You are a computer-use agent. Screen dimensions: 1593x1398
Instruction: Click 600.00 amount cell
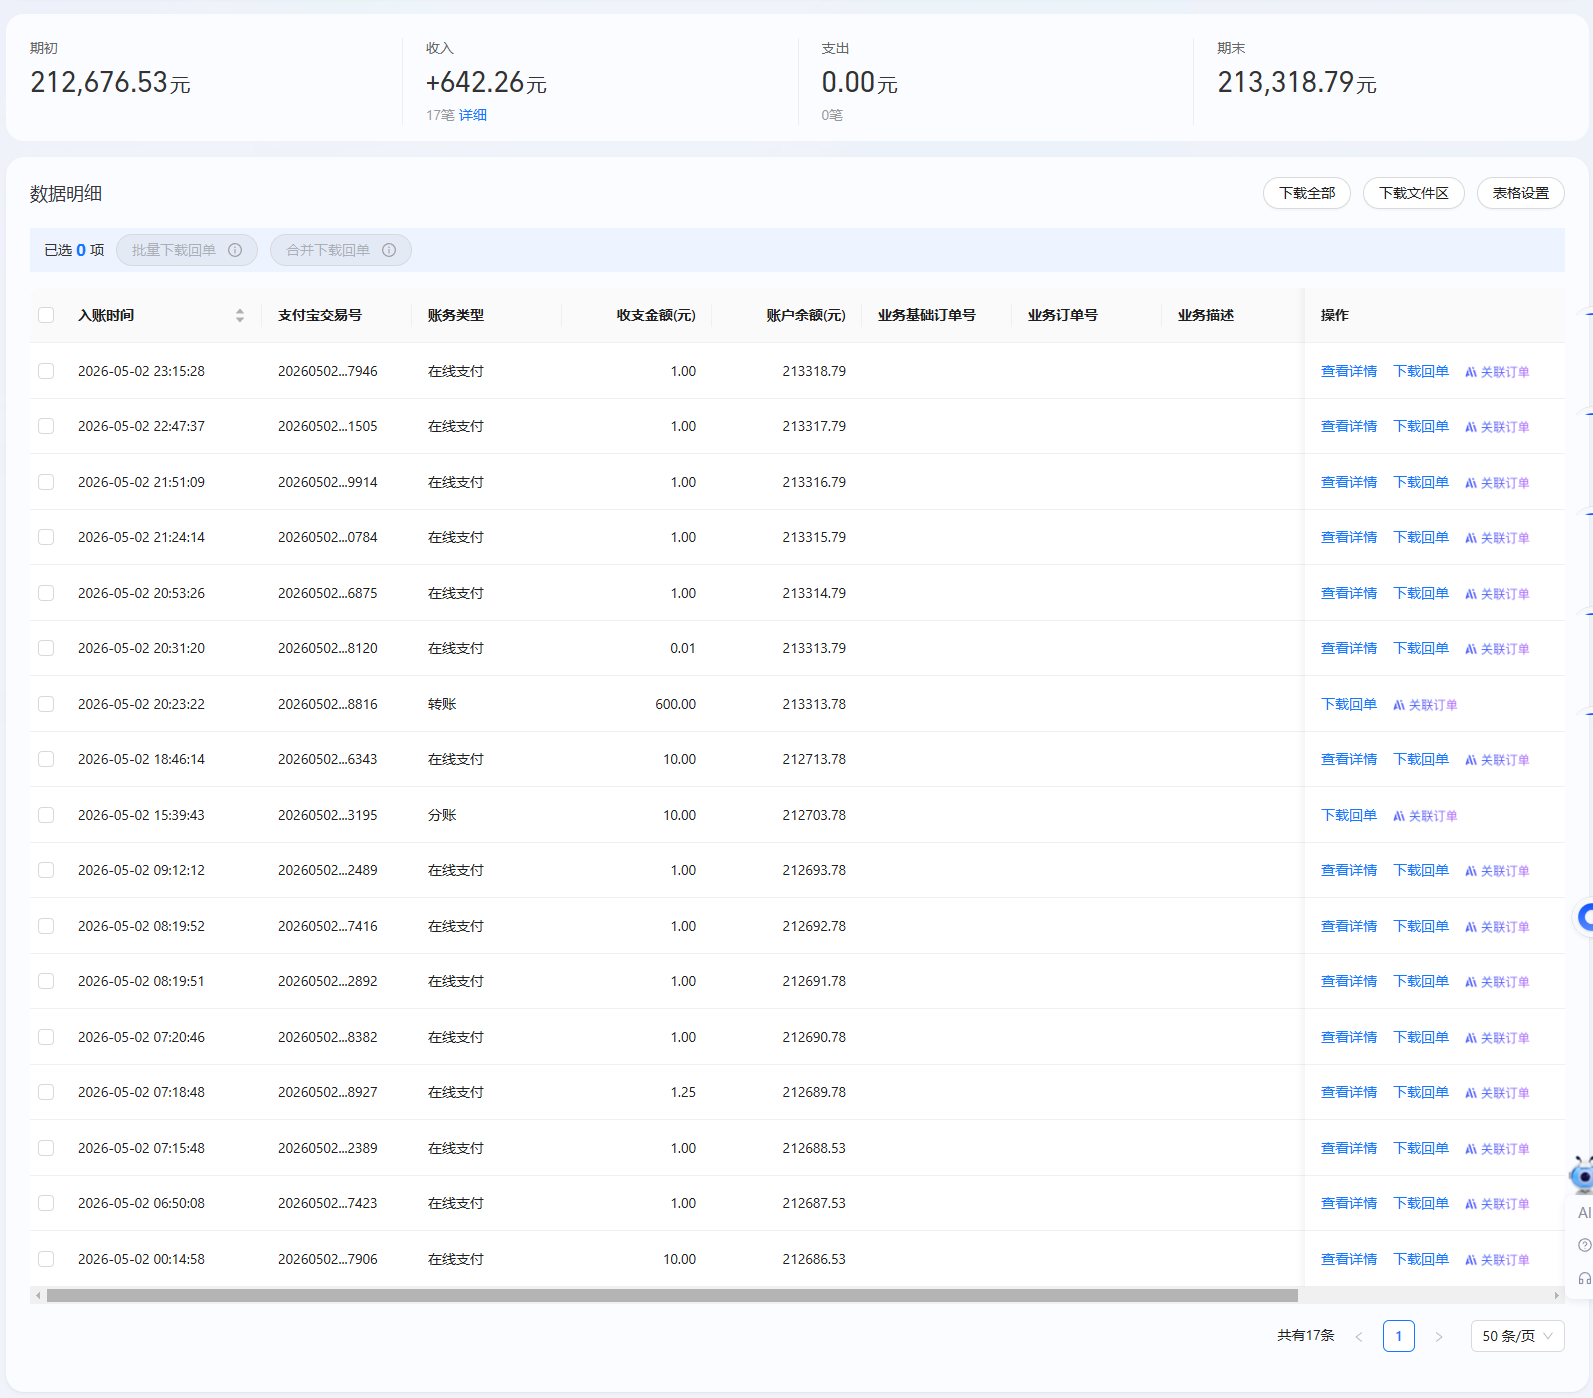tap(676, 704)
